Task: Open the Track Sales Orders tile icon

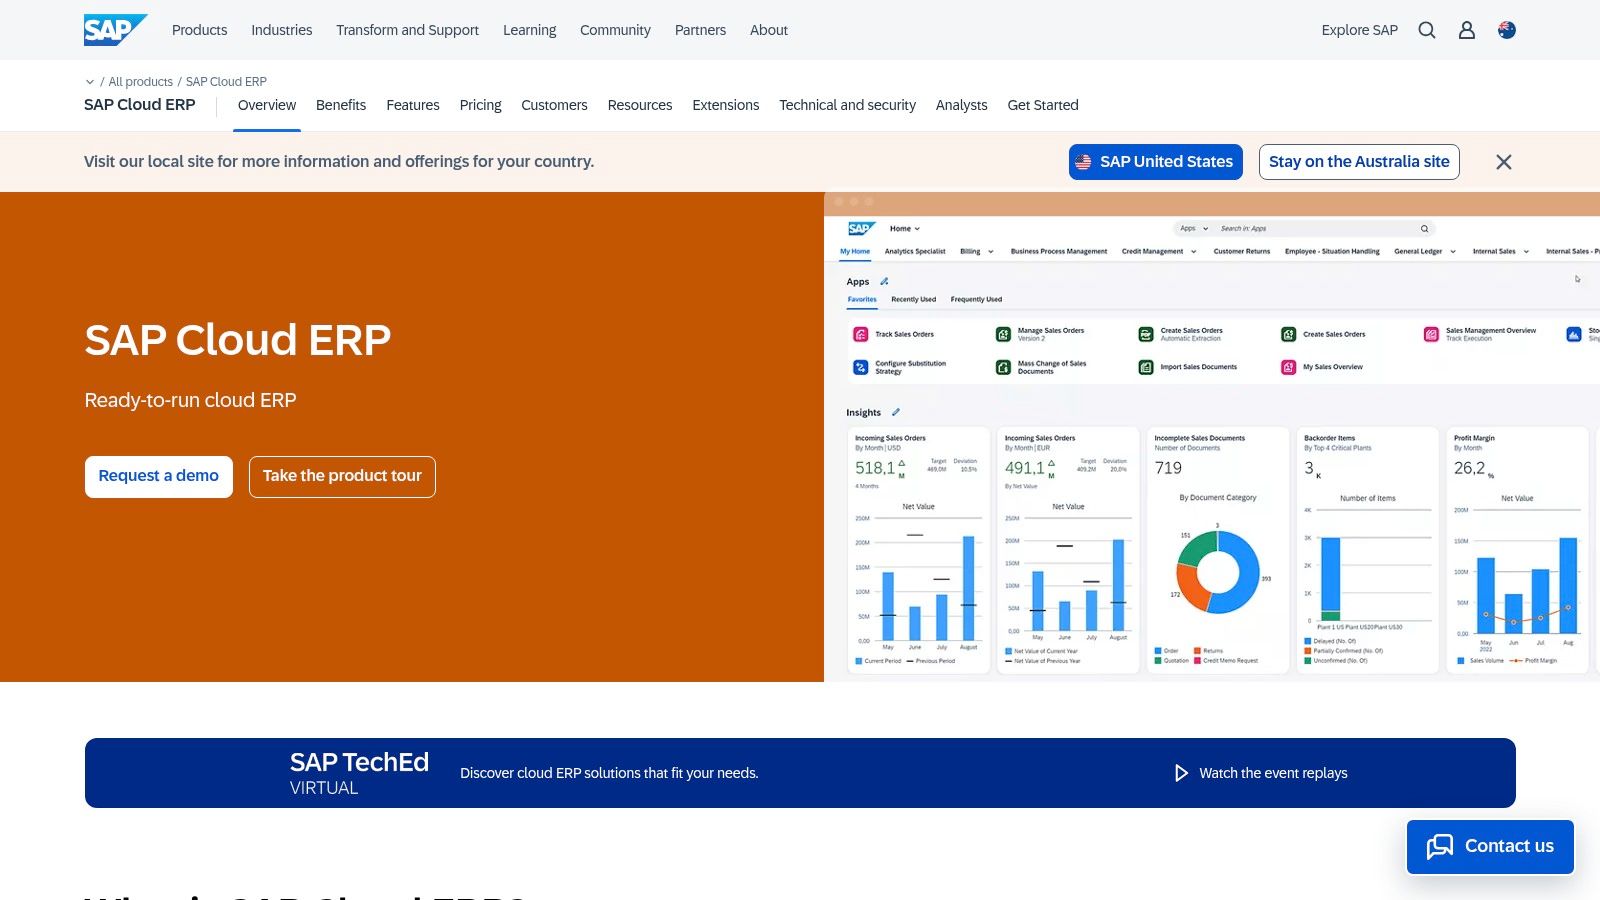Action: [x=861, y=334]
